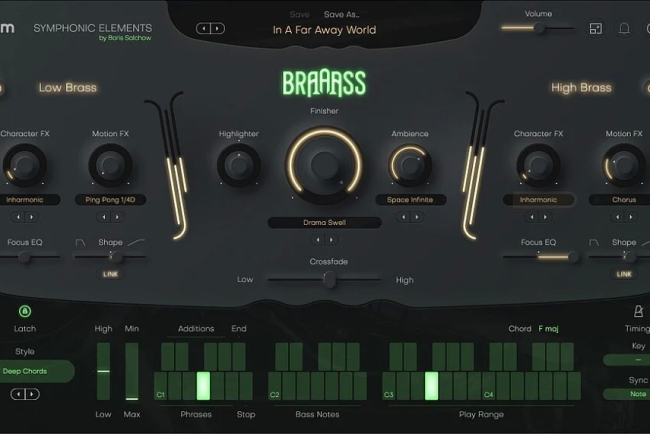Click the lit Play Range key right of C3
This screenshot has width=650, height=434.
(x=432, y=386)
